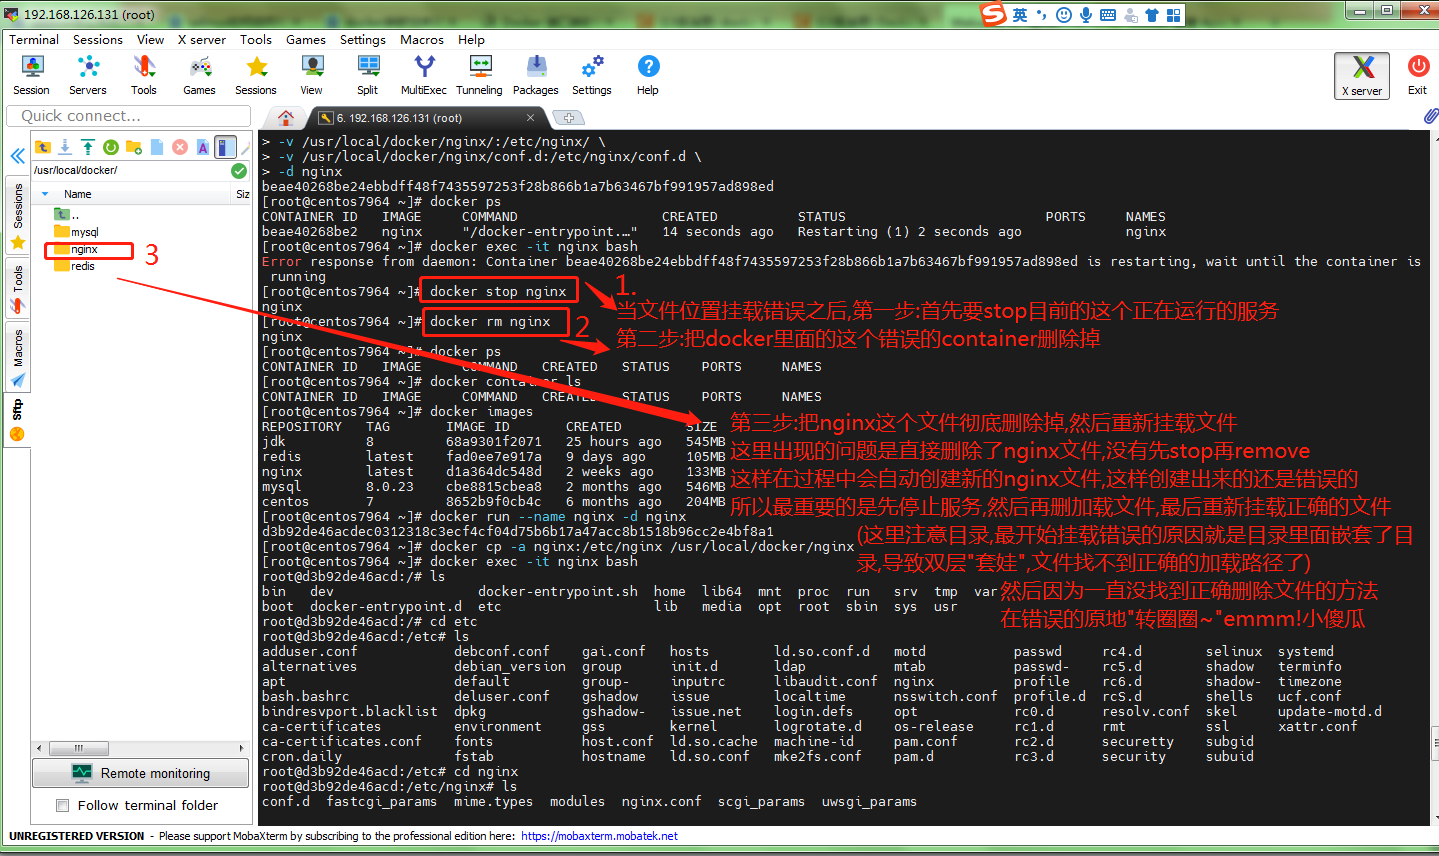Switch to Tools side tab

(x=17, y=289)
